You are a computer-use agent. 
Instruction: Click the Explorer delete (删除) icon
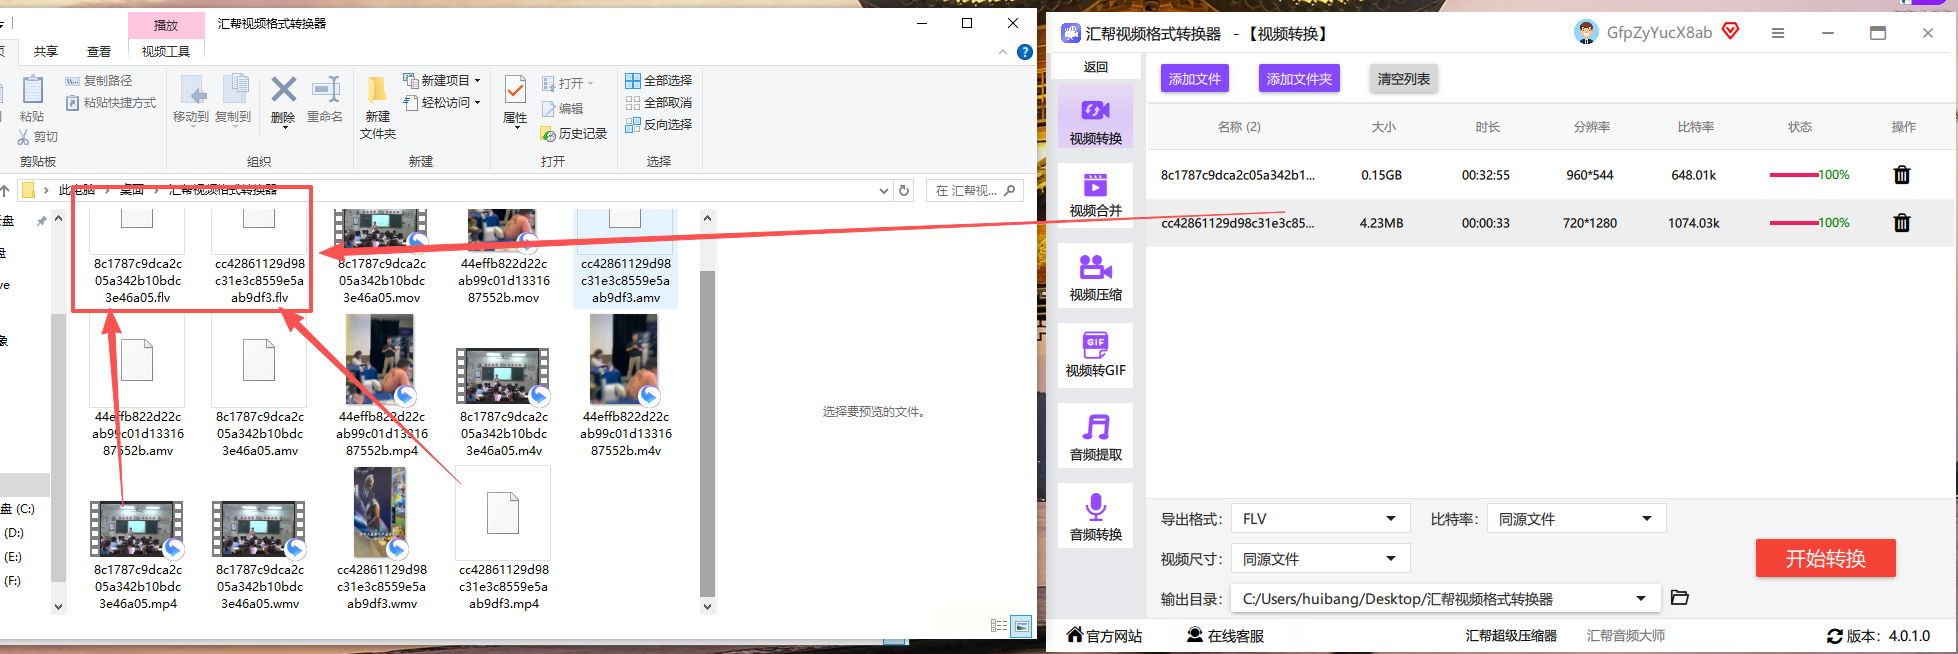284,91
